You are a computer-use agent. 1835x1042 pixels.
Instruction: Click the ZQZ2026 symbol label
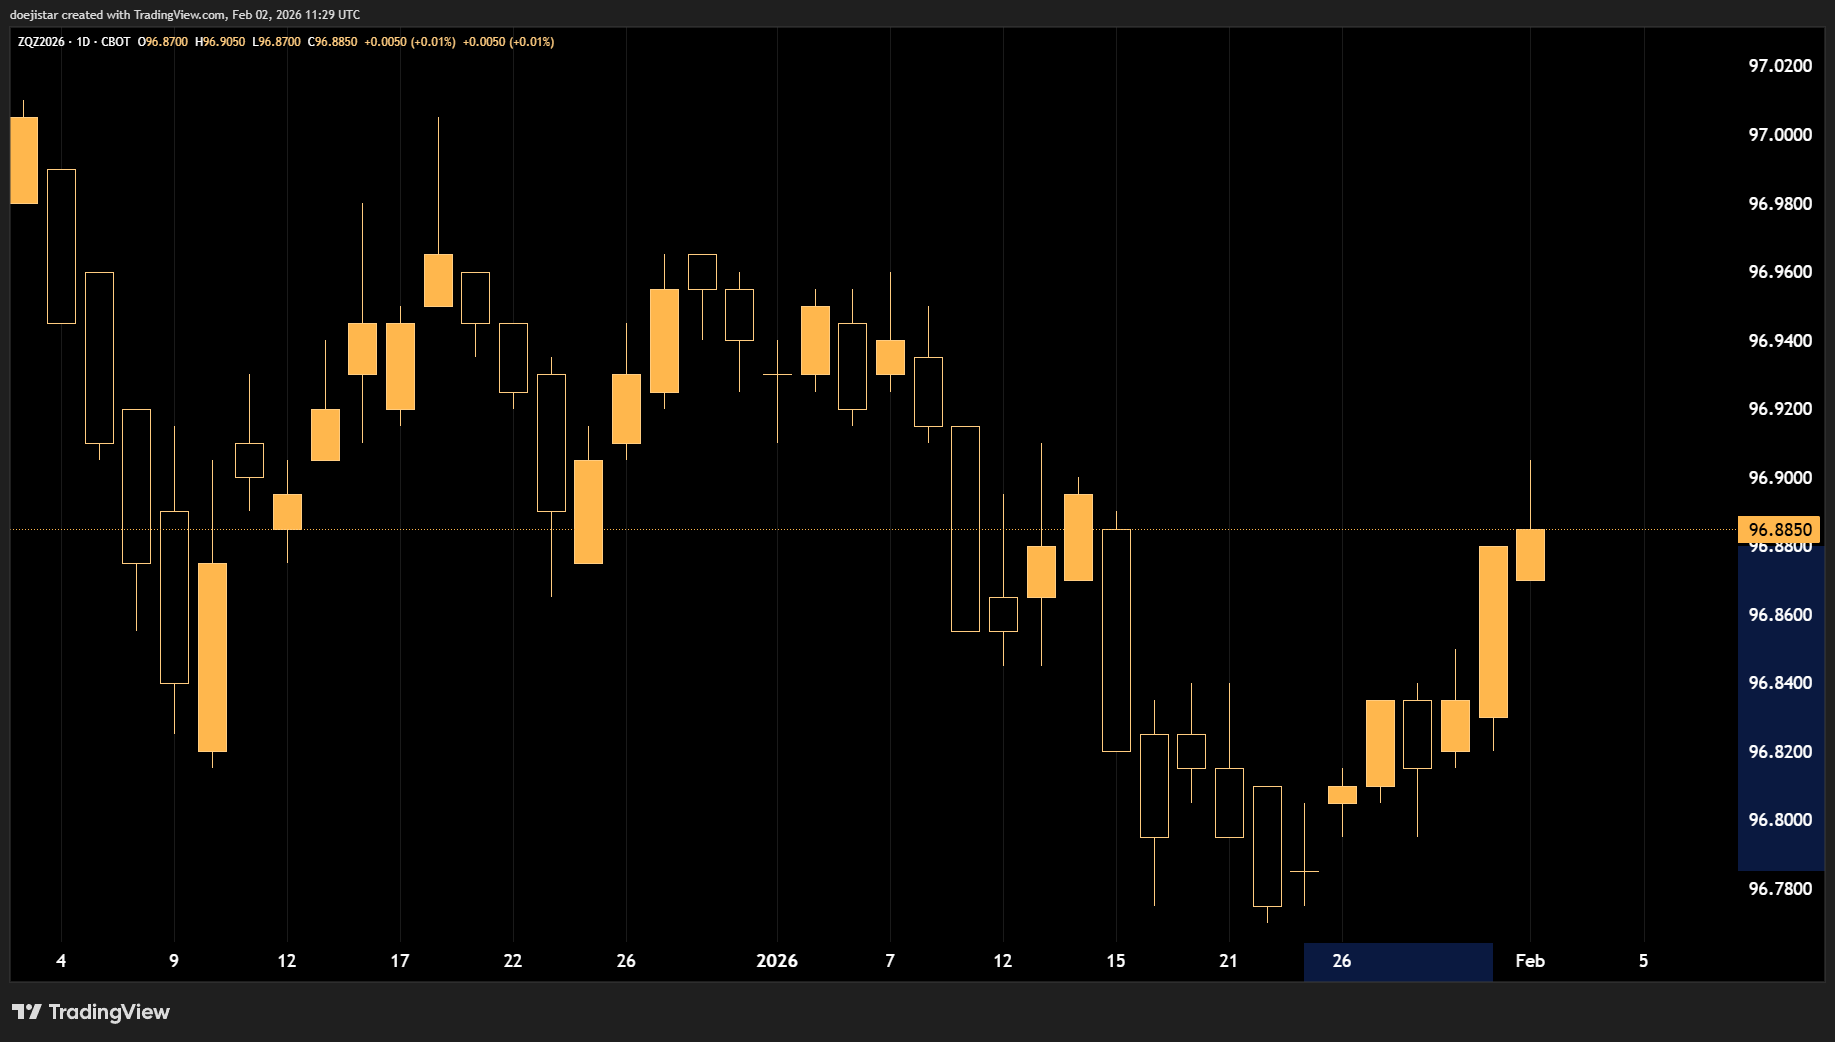40,42
